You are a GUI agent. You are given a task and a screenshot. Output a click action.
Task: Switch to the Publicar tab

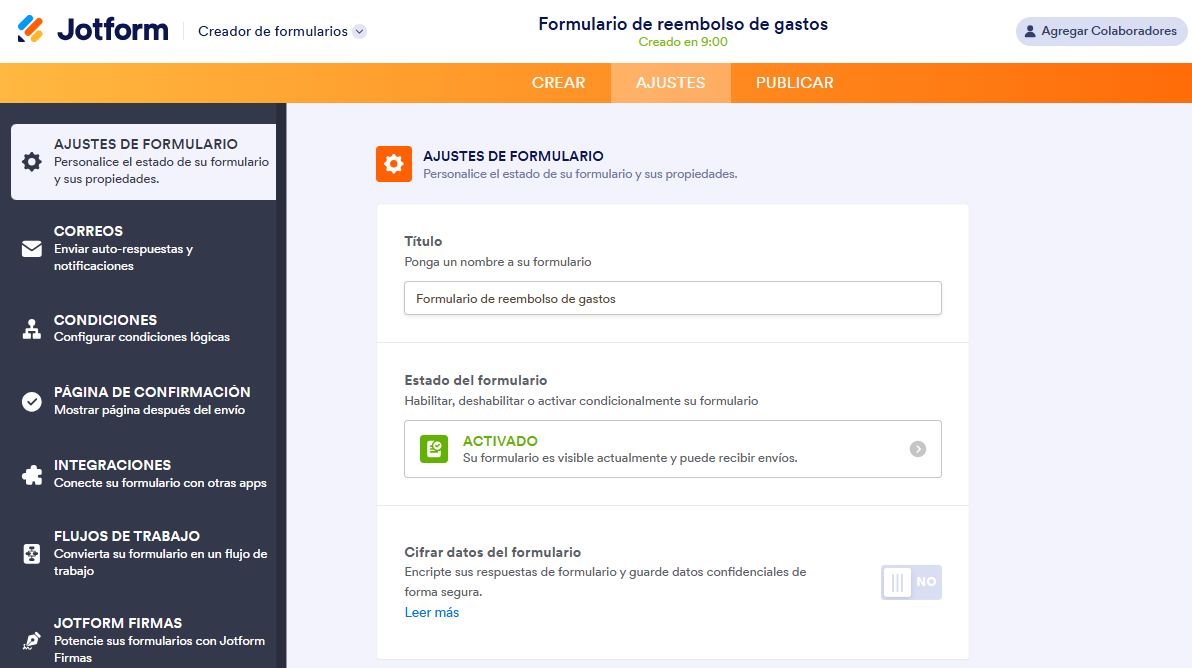click(794, 83)
